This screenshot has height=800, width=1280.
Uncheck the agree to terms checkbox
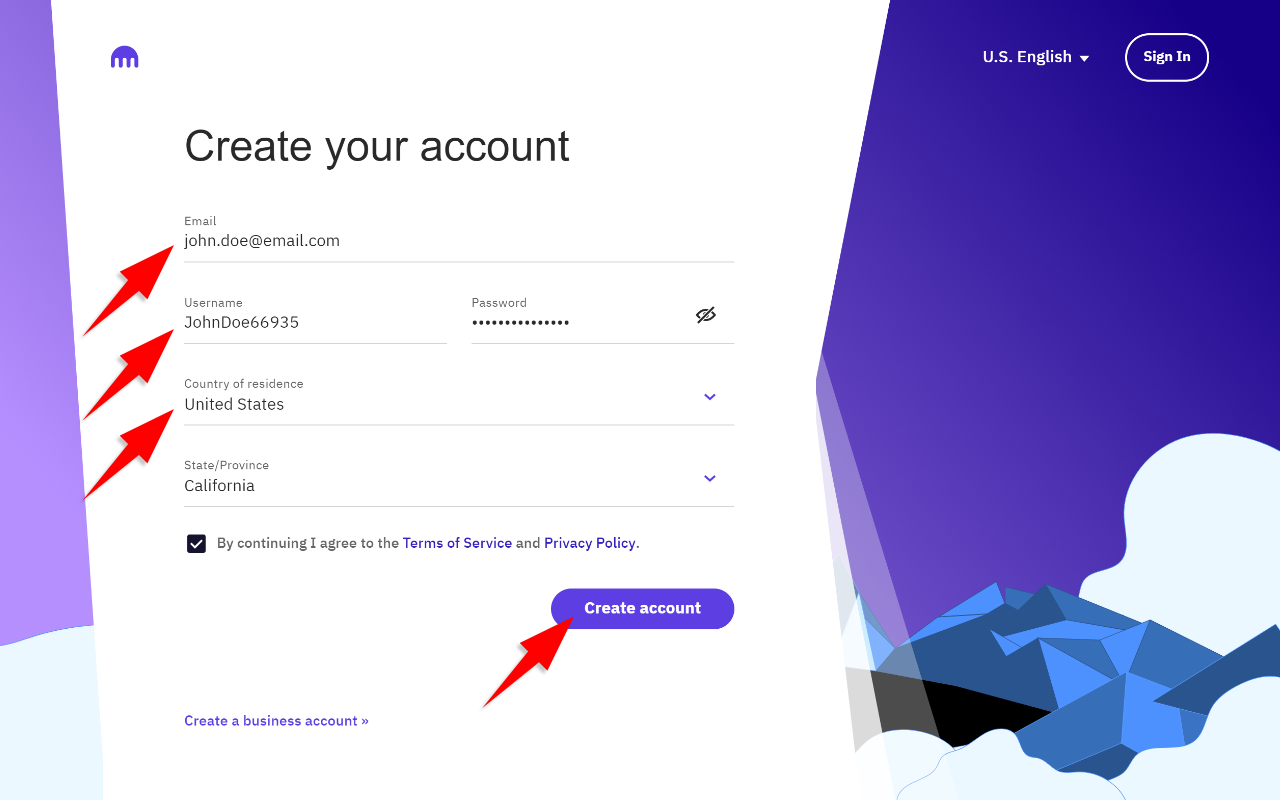(x=196, y=544)
